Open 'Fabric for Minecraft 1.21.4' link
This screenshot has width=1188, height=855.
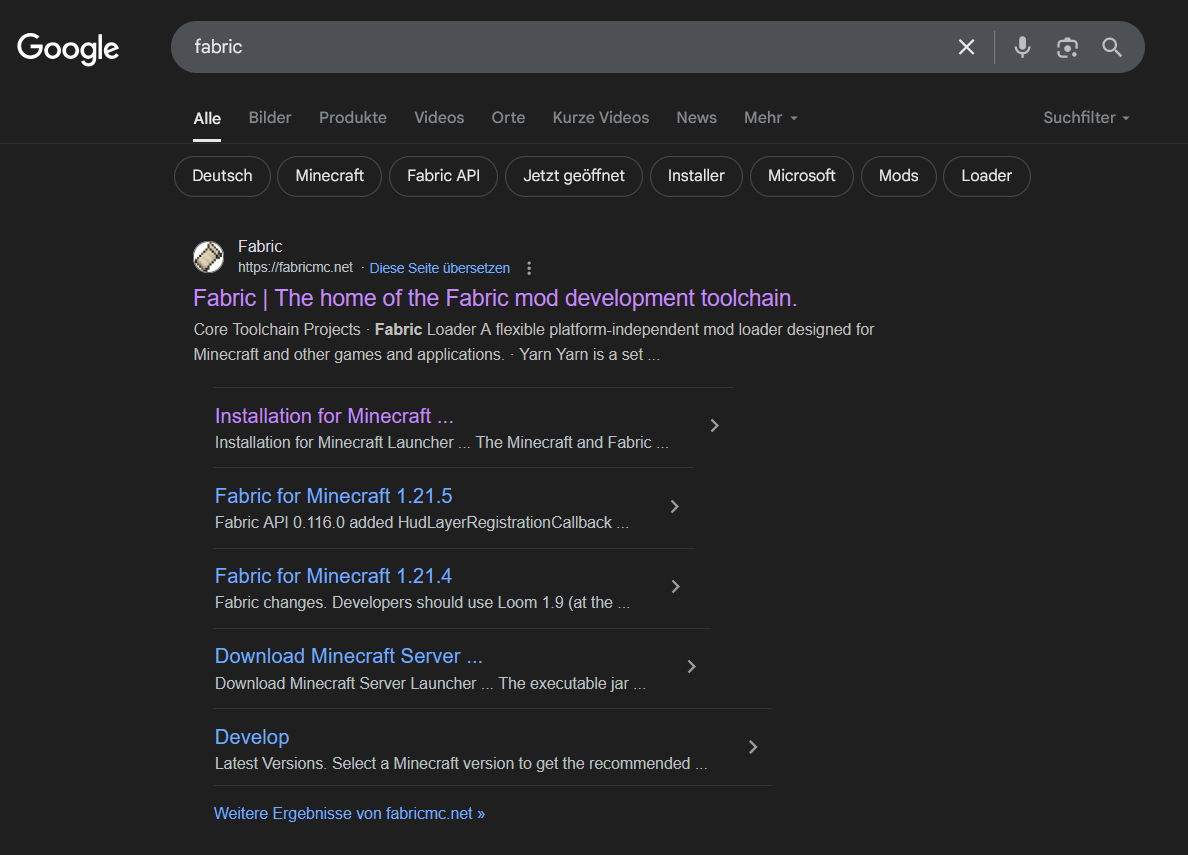pyautogui.click(x=333, y=576)
